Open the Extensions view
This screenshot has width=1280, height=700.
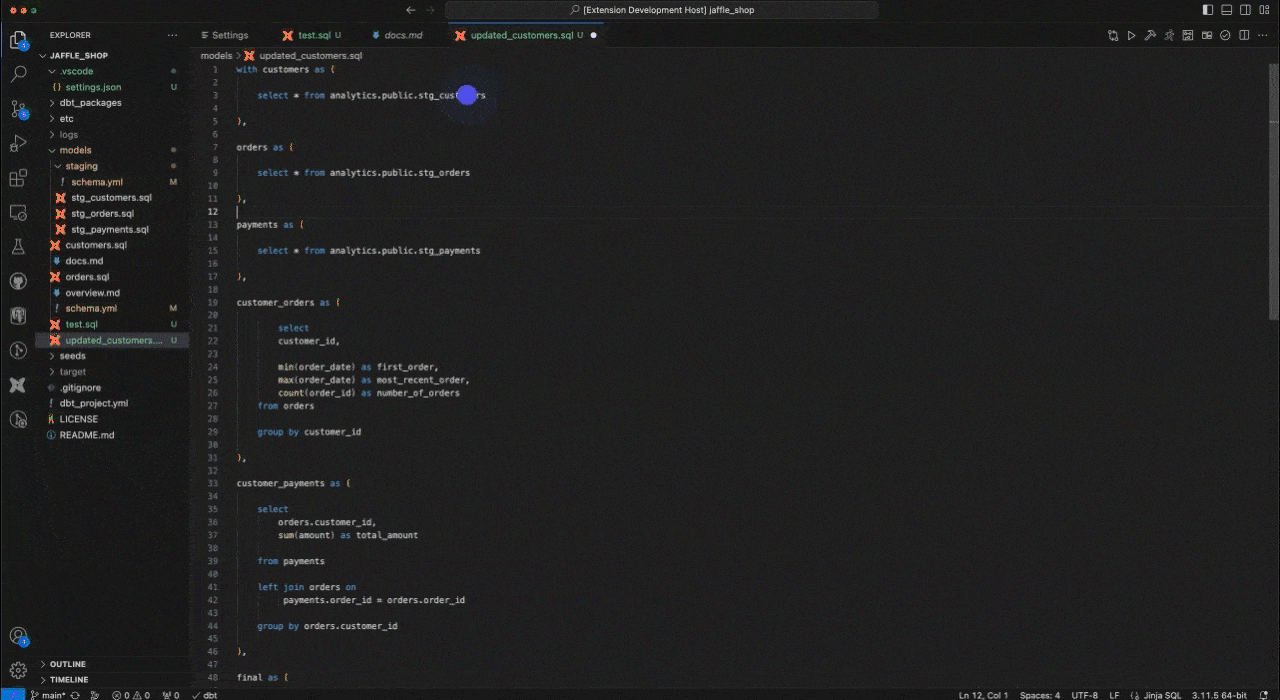coord(18,178)
